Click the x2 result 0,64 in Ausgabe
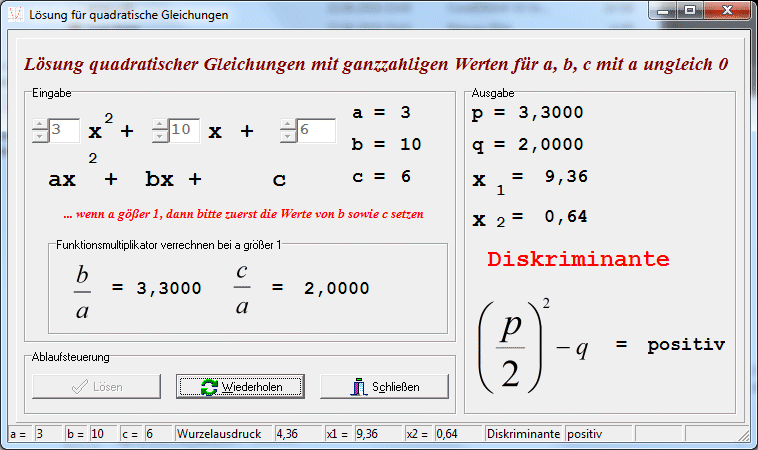758x450 pixels. [x=566, y=217]
